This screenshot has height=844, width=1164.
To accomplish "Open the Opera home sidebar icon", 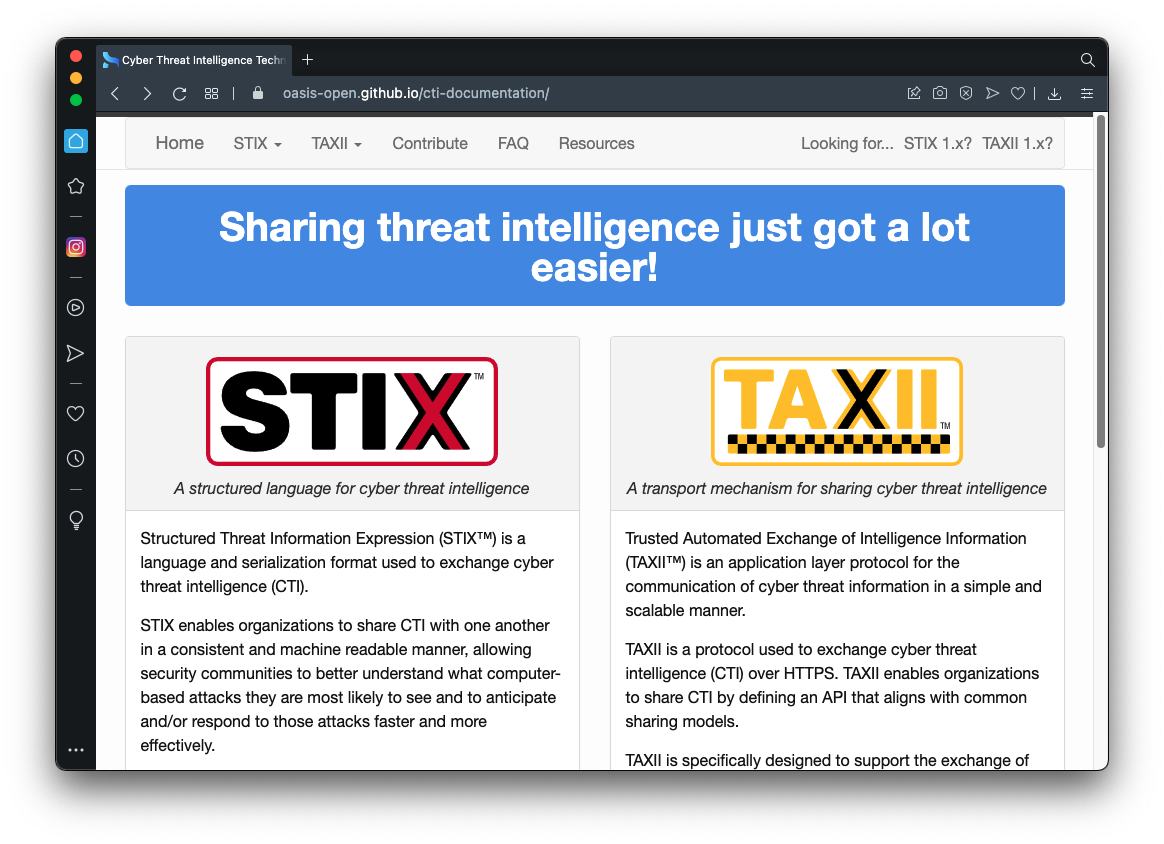I will pos(76,141).
